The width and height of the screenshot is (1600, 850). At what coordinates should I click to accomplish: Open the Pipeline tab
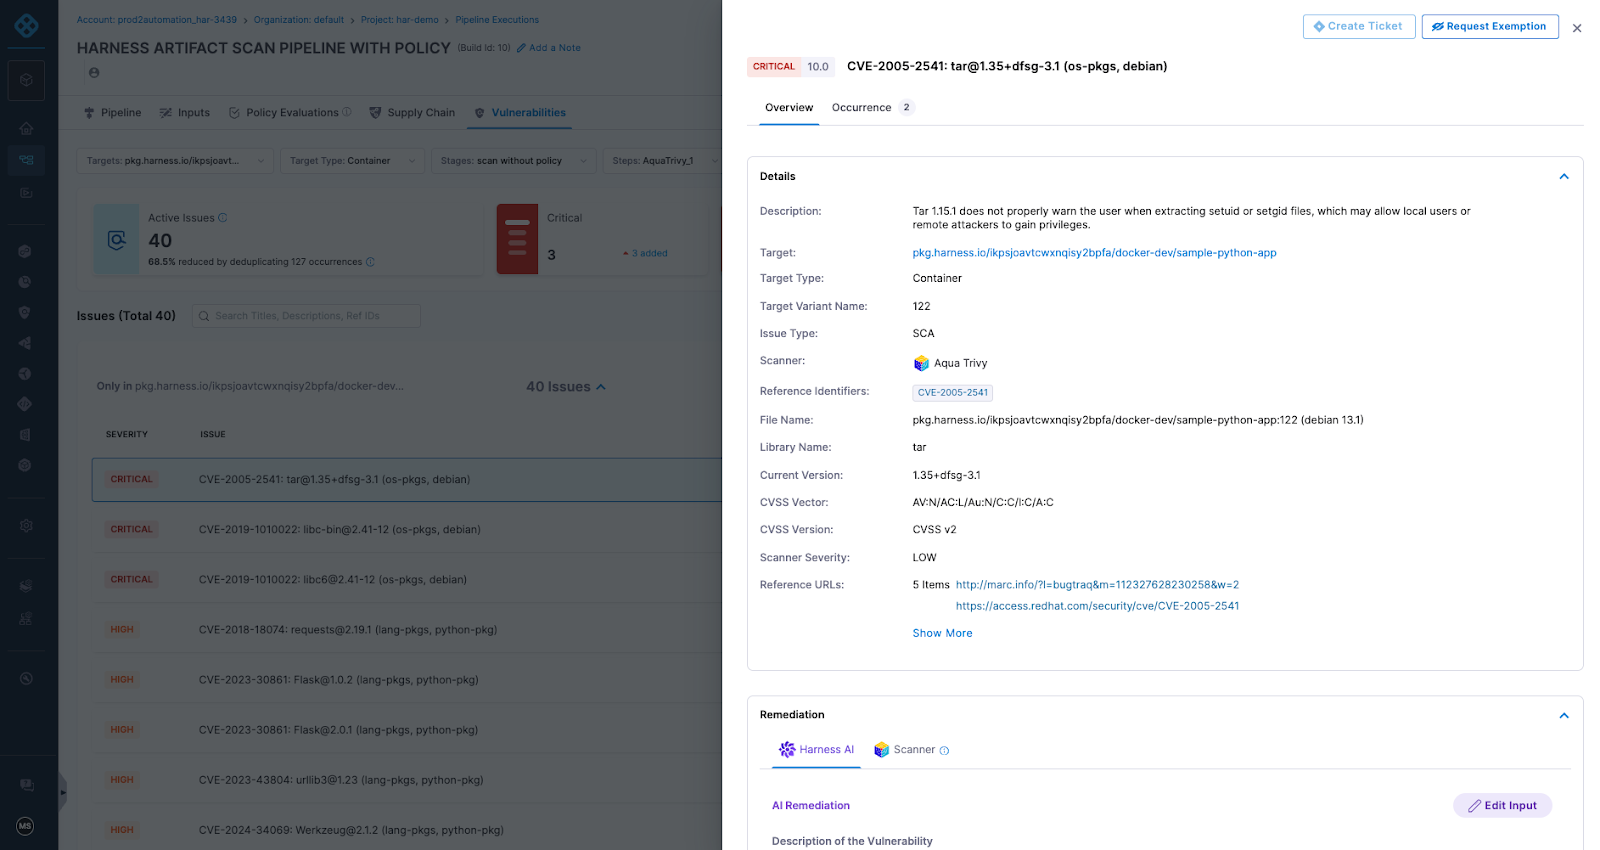112,113
